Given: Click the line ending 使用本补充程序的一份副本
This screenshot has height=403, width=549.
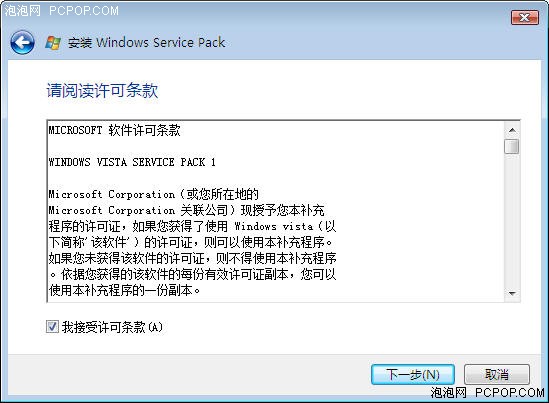Looking at the screenshot, I should coord(124,290).
